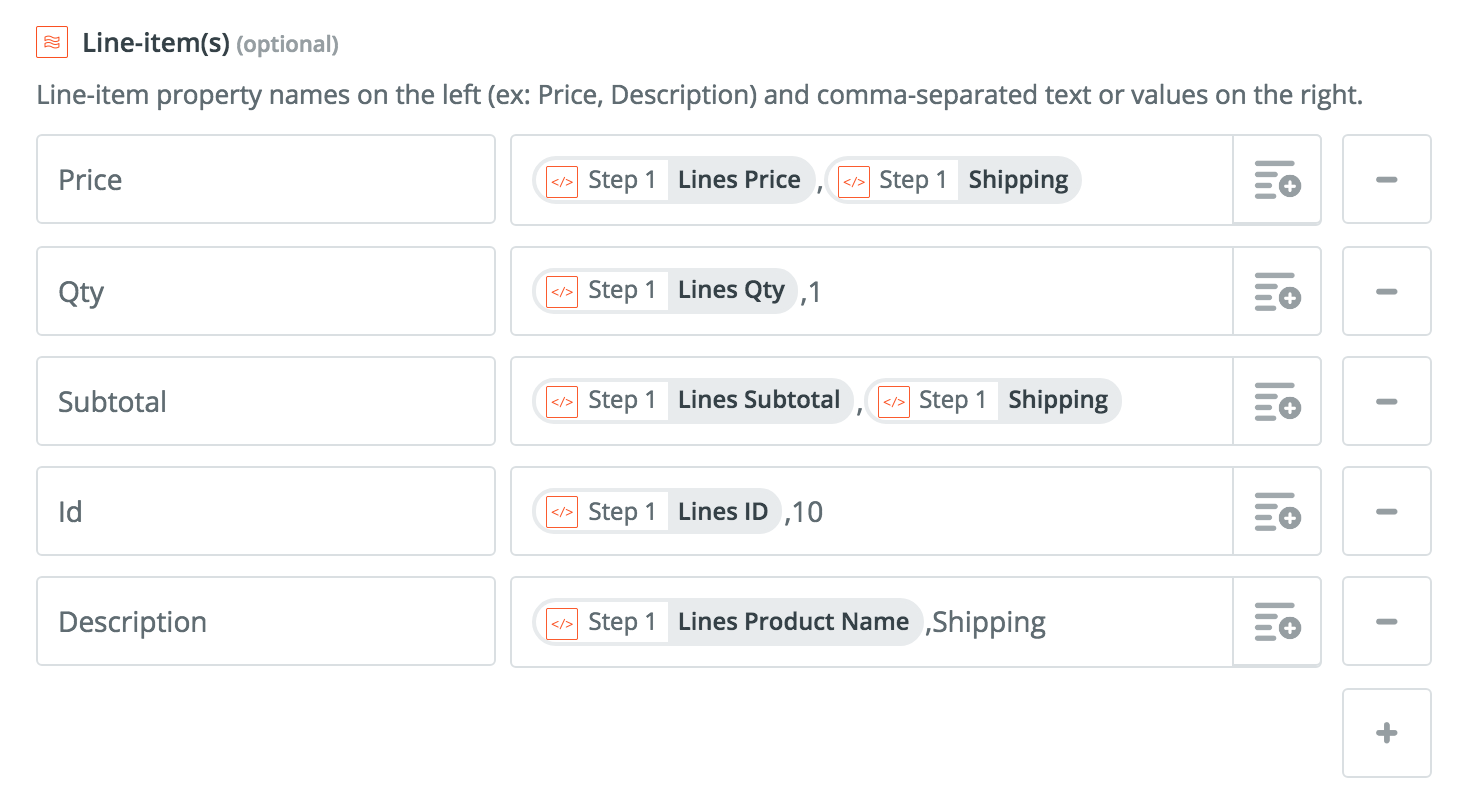Screen dimensions: 1468x800
Task: Remove the Description line-item row
Action: point(1386,621)
